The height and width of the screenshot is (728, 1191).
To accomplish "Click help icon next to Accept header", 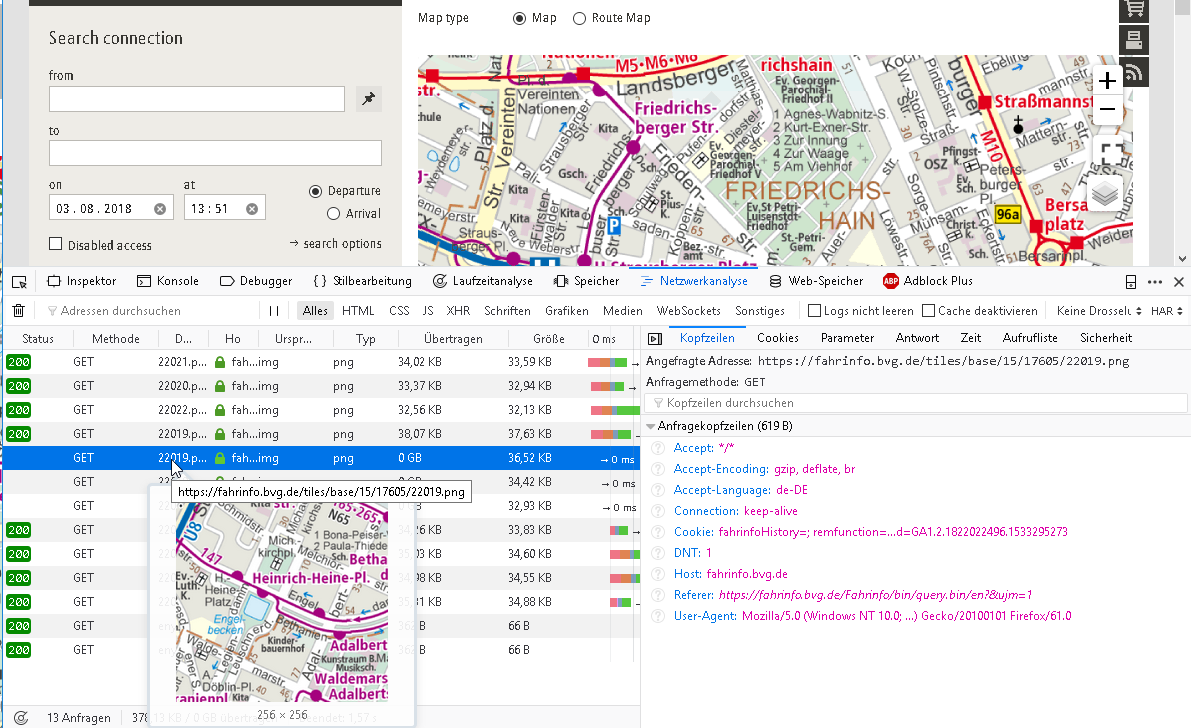I will 659,448.
